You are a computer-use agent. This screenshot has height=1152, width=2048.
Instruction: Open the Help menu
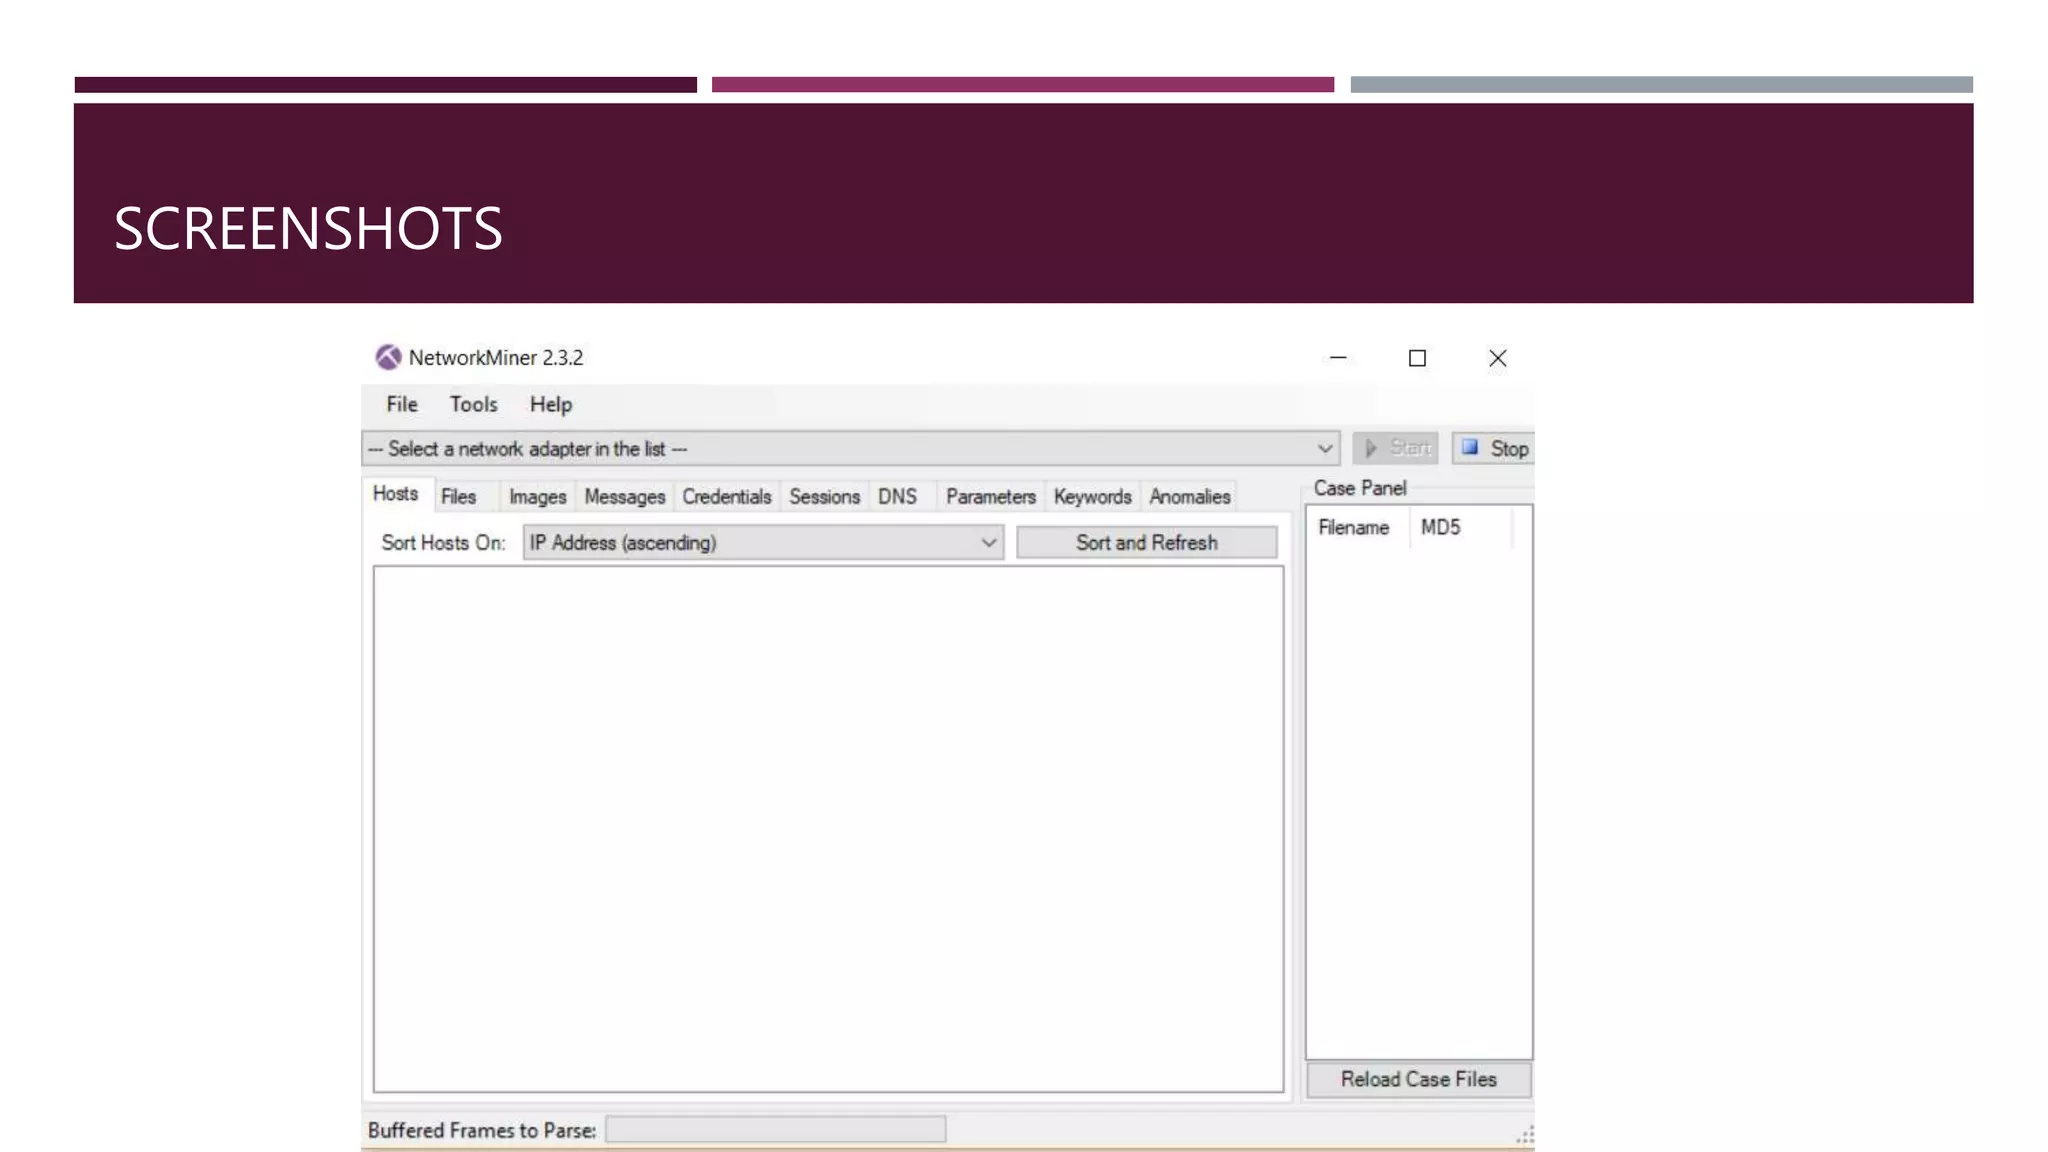(x=551, y=404)
